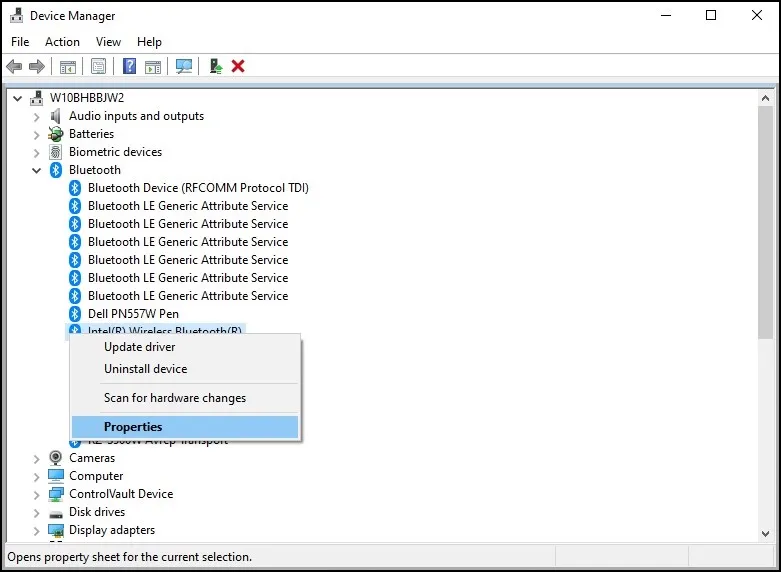Select Update driver in the context menu
Image resolution: width=781 pixels, height=572 pixels.
(139, 347)
